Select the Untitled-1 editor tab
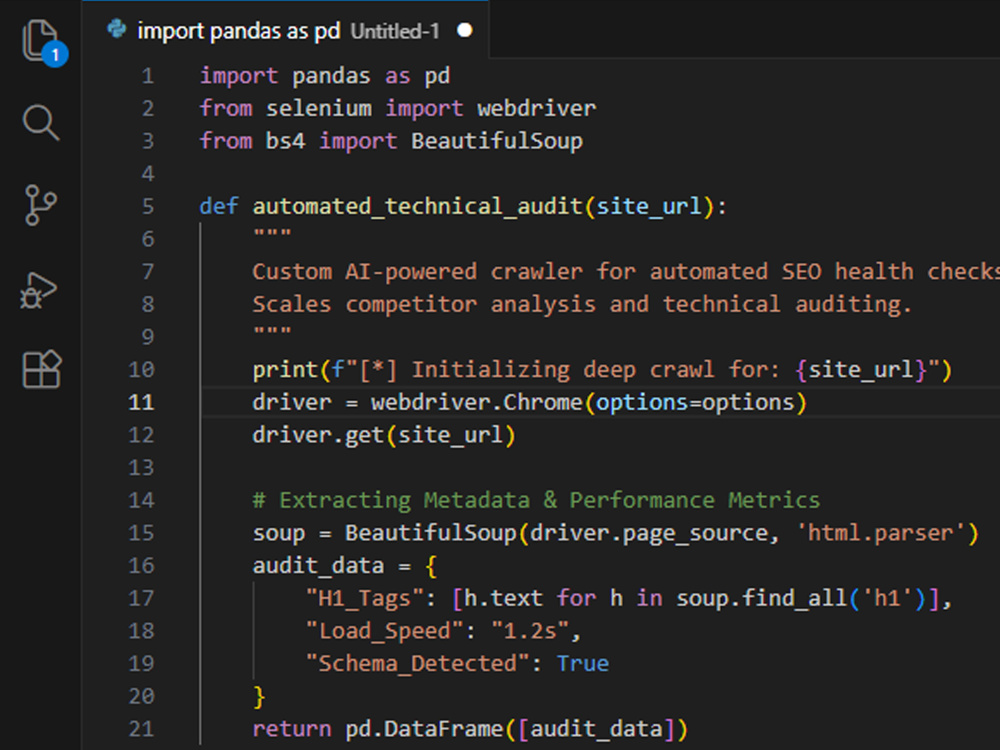Screen dimensions: 1000x750 [x=286, y=31]
